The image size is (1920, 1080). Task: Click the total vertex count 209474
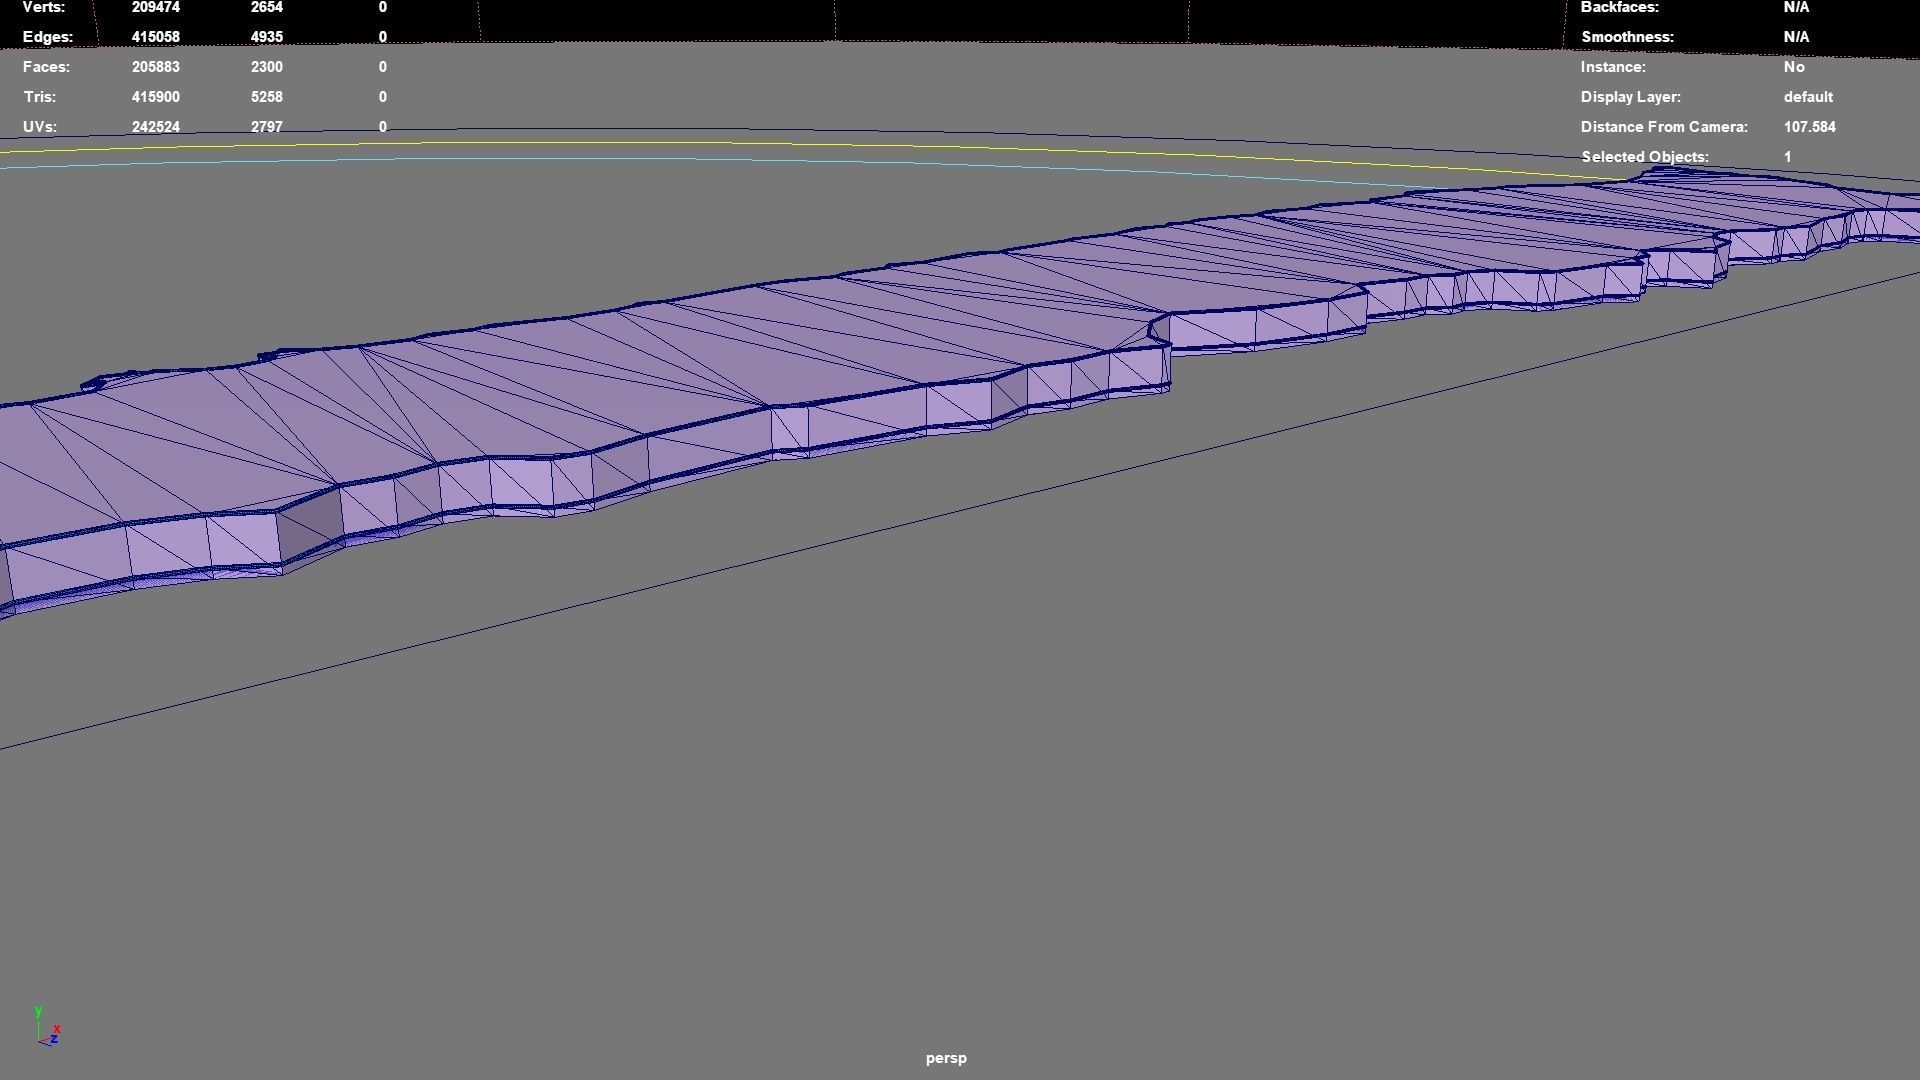pos(155,7)
